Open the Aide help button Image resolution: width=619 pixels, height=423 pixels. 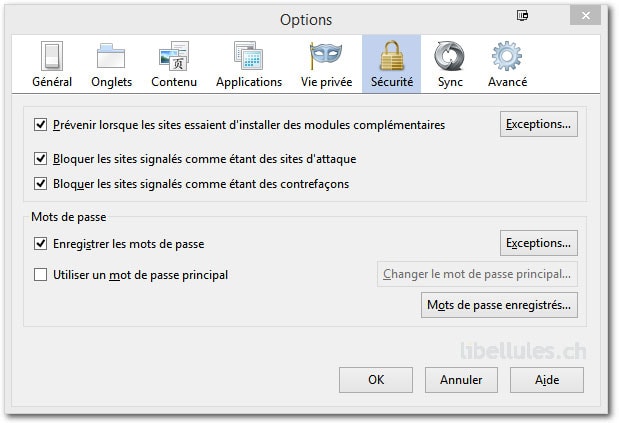(x=547, y=380)
